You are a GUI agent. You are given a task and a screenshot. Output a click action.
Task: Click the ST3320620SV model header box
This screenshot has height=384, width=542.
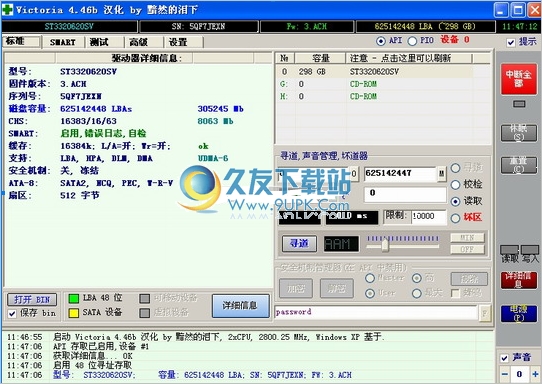click(x=69, y=27)
